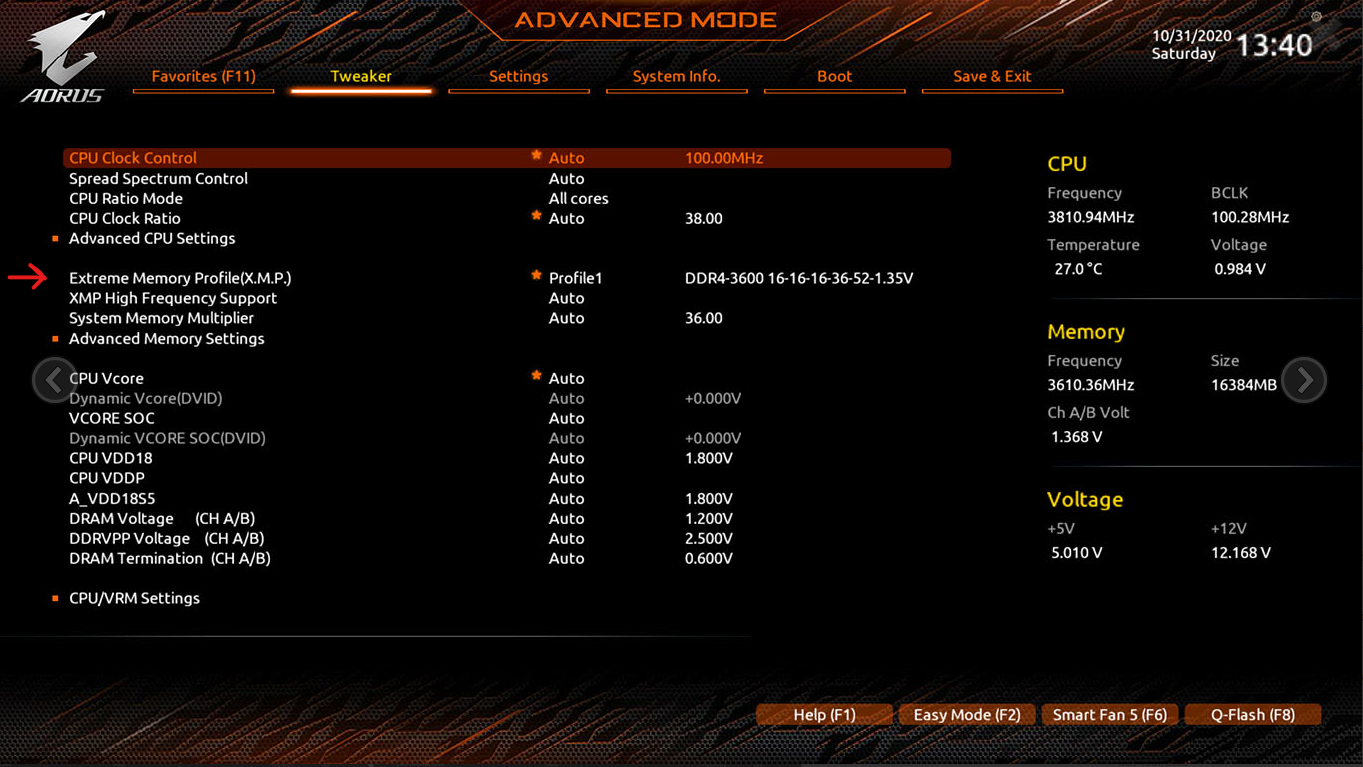Screen dimensions: 1363x767
Task: Select the Spread Spectrum Control row
Action: (x=157, y=178)
